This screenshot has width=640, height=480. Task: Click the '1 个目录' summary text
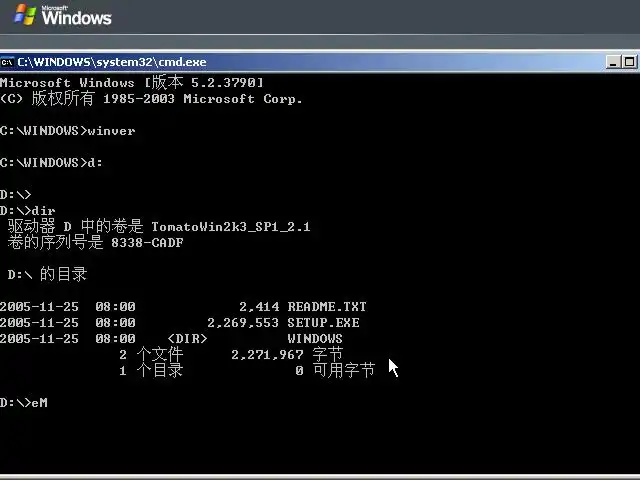(151, 370)
